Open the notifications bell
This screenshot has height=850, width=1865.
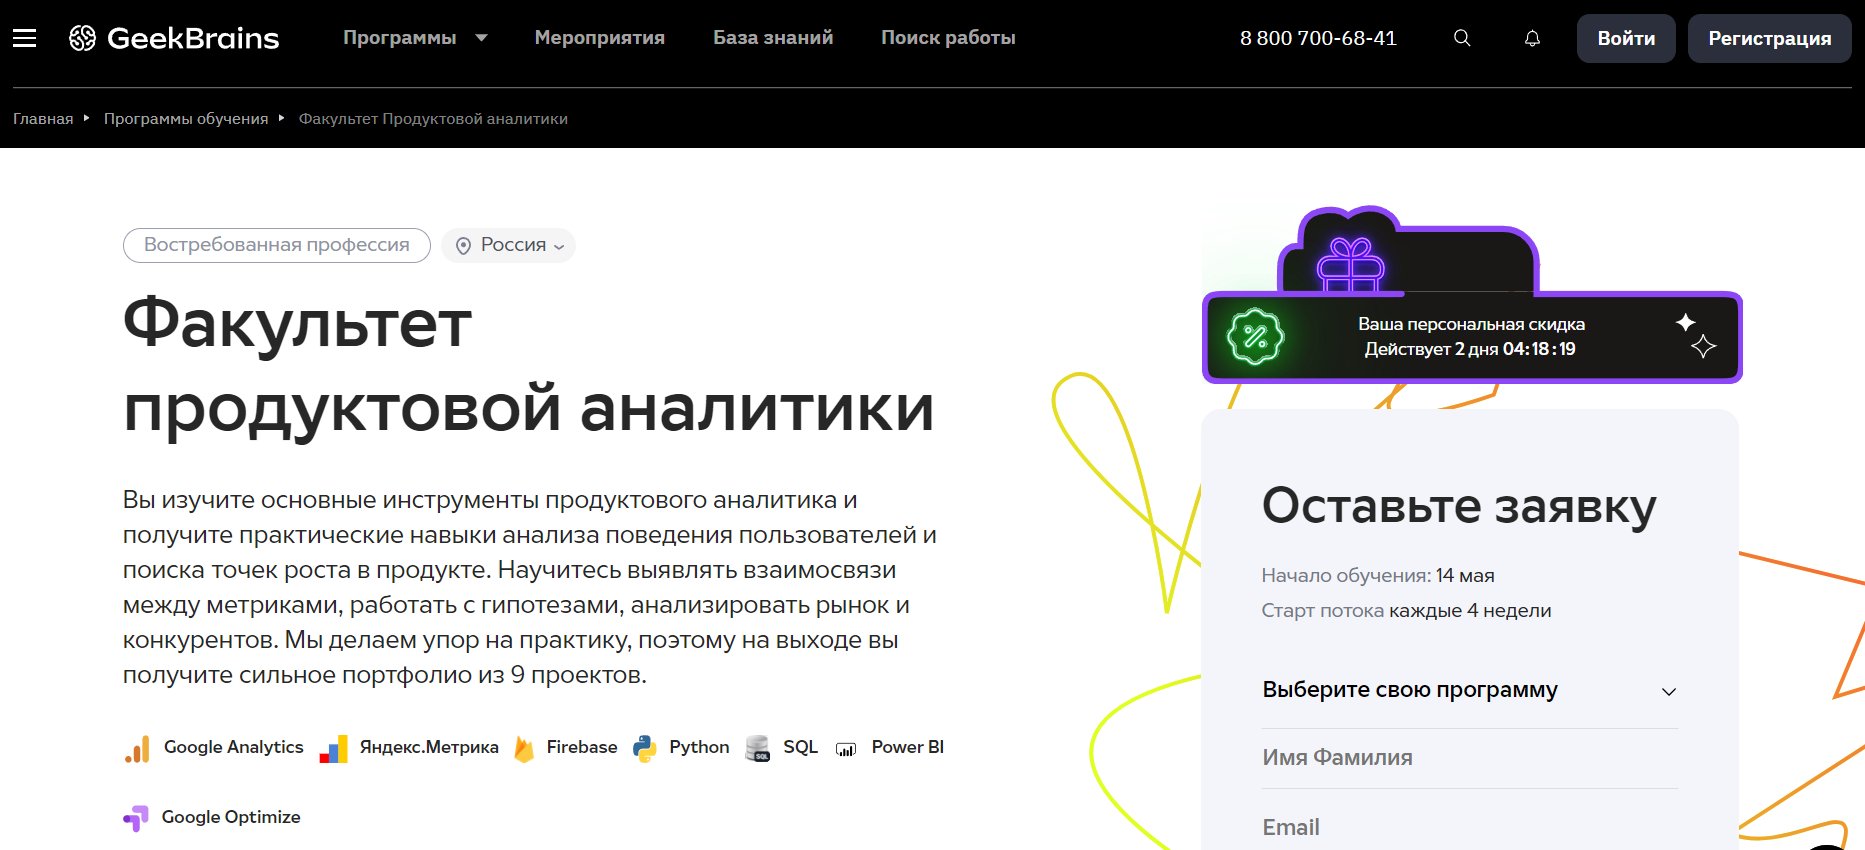click(1532, 38)
